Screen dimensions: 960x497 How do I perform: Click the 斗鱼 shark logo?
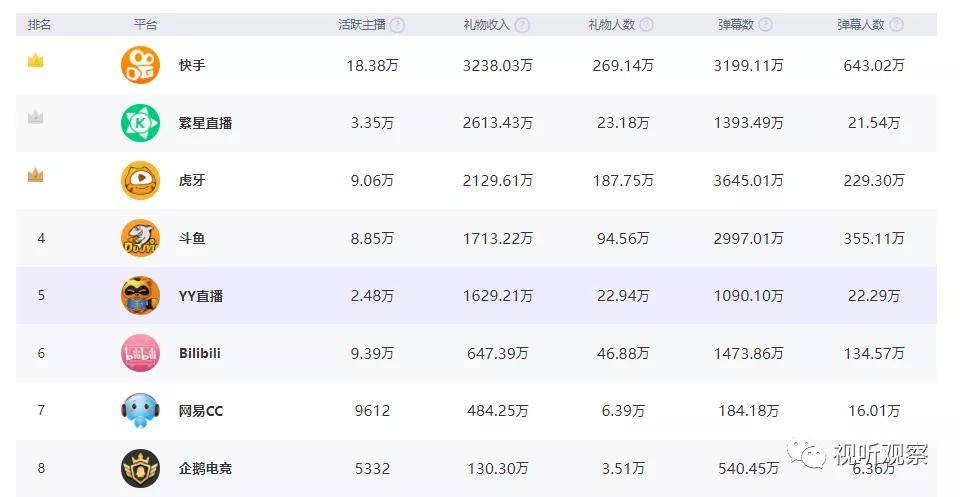pos(140,237)
